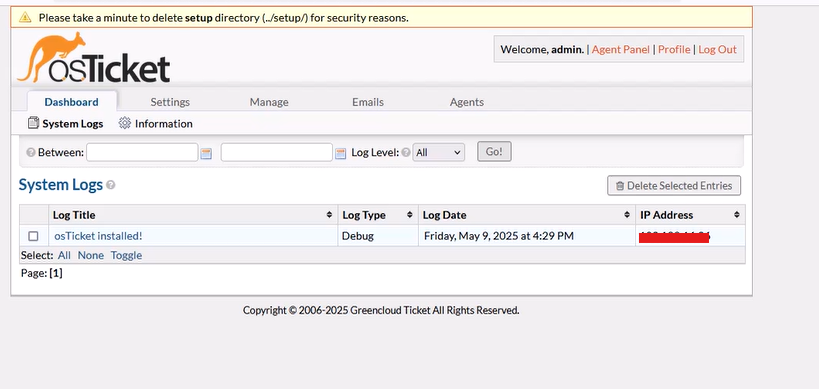Switch to the Agents tab
Image resolution: width=819 pixels, height=389 pixels.
point(467,102)
